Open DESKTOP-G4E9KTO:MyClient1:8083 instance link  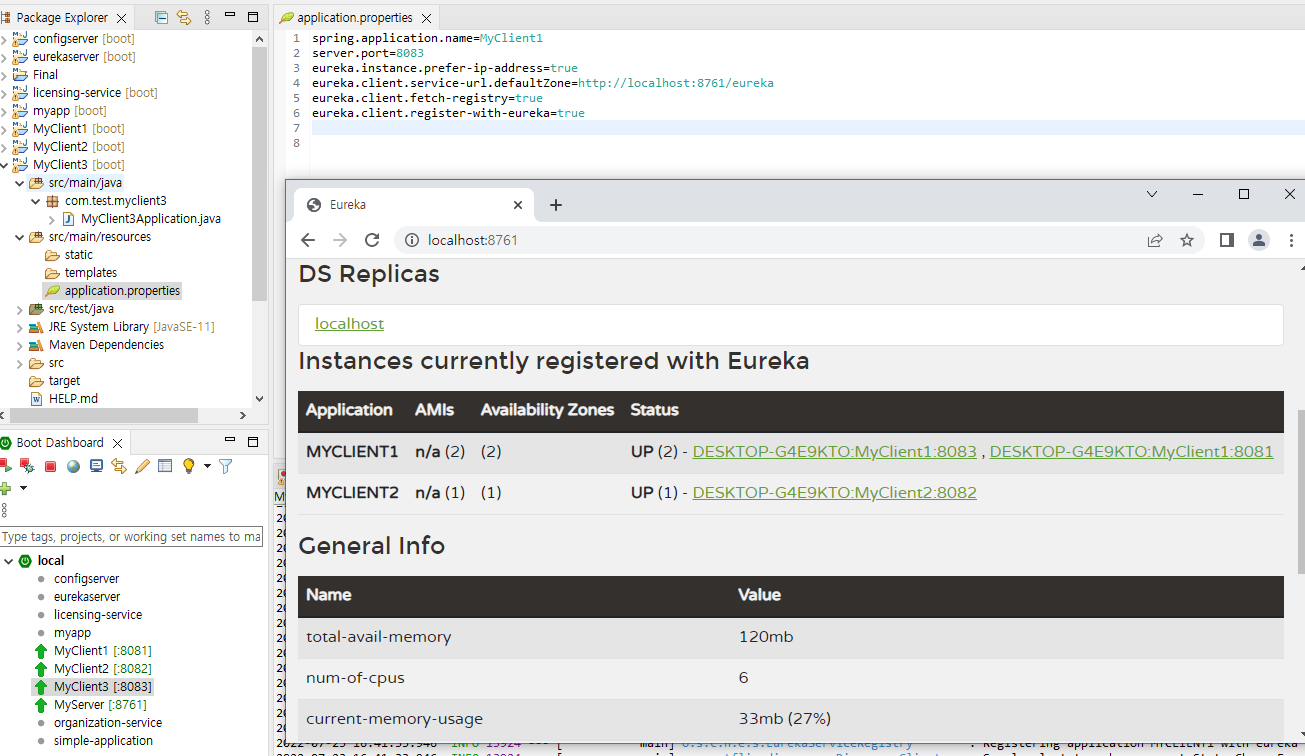[x=834, y=452]
